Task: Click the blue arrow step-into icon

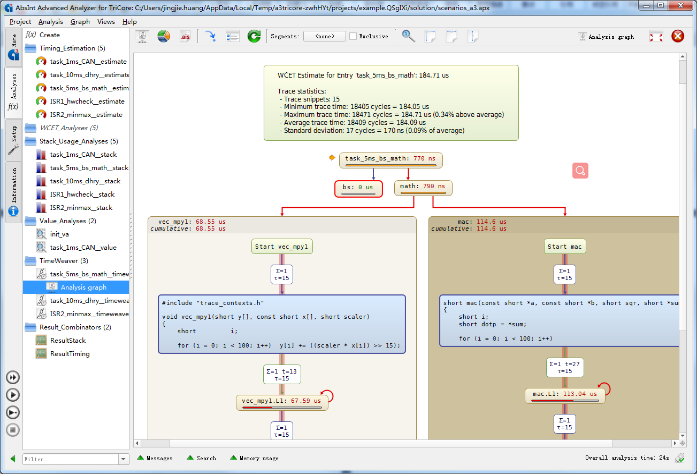Action: click(211, 36)
